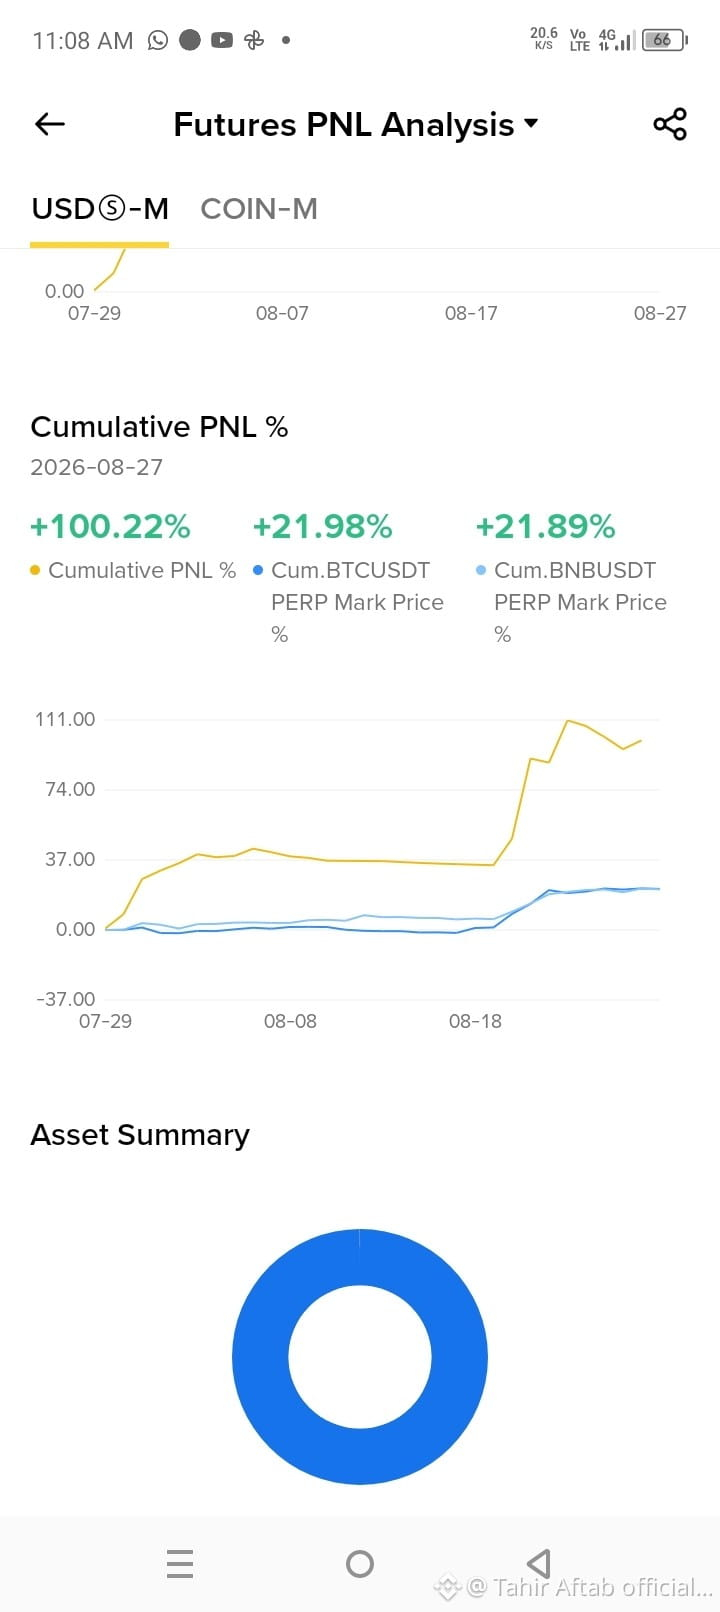Tap the battery indicator icon
This screenshot has height=1612, width=720.
pyautogui.click(x=664, y=40)
